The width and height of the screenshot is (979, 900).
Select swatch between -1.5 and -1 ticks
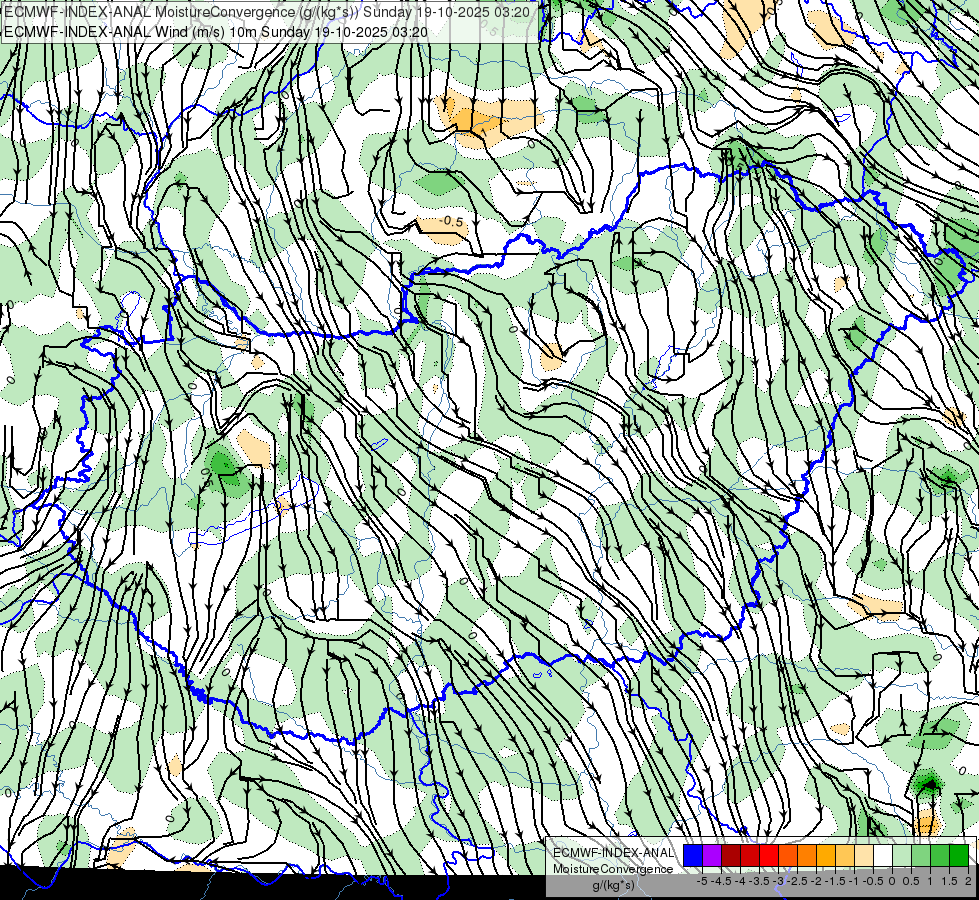[845, 855]
